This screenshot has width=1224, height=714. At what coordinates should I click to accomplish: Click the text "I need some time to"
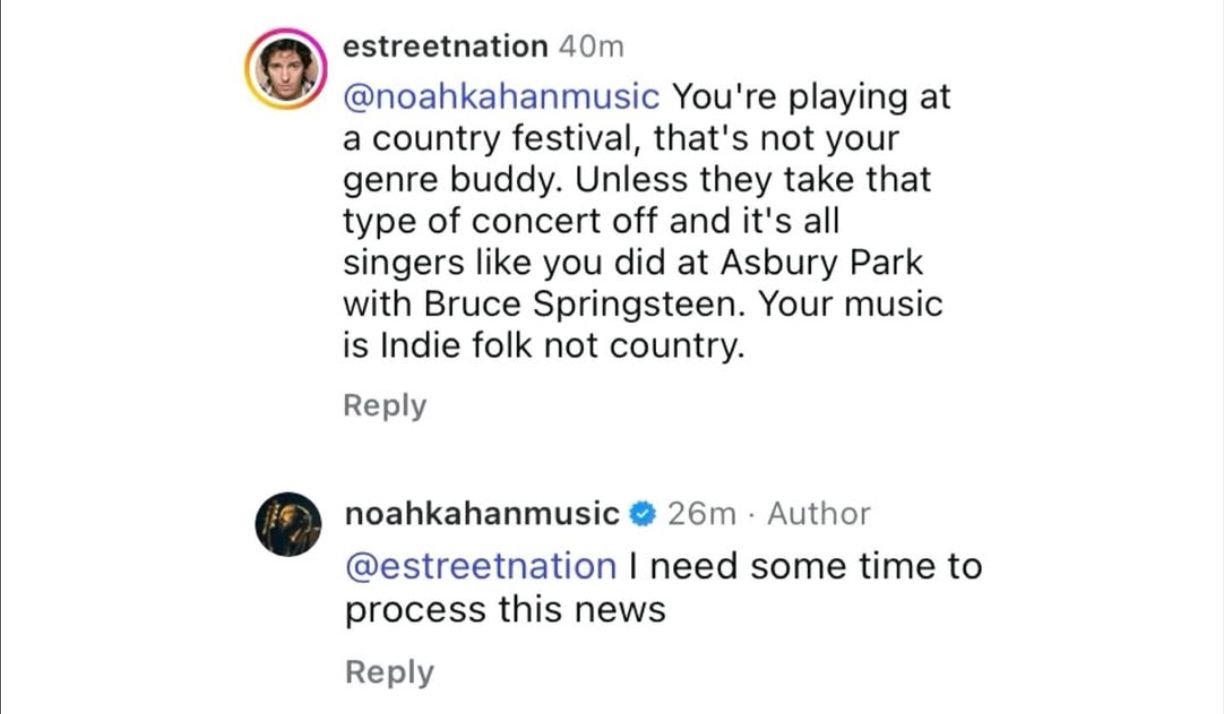(x=805, y=566)
